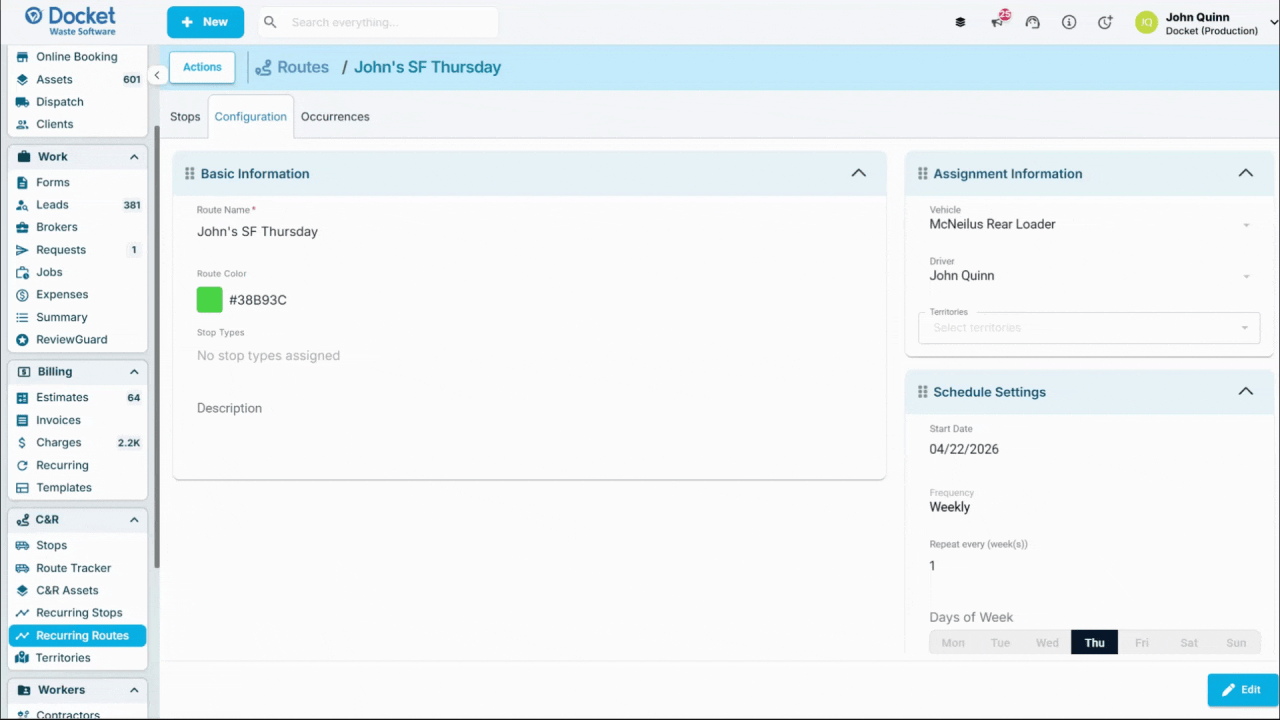Click the search magnifier icon

pos(270,22)
